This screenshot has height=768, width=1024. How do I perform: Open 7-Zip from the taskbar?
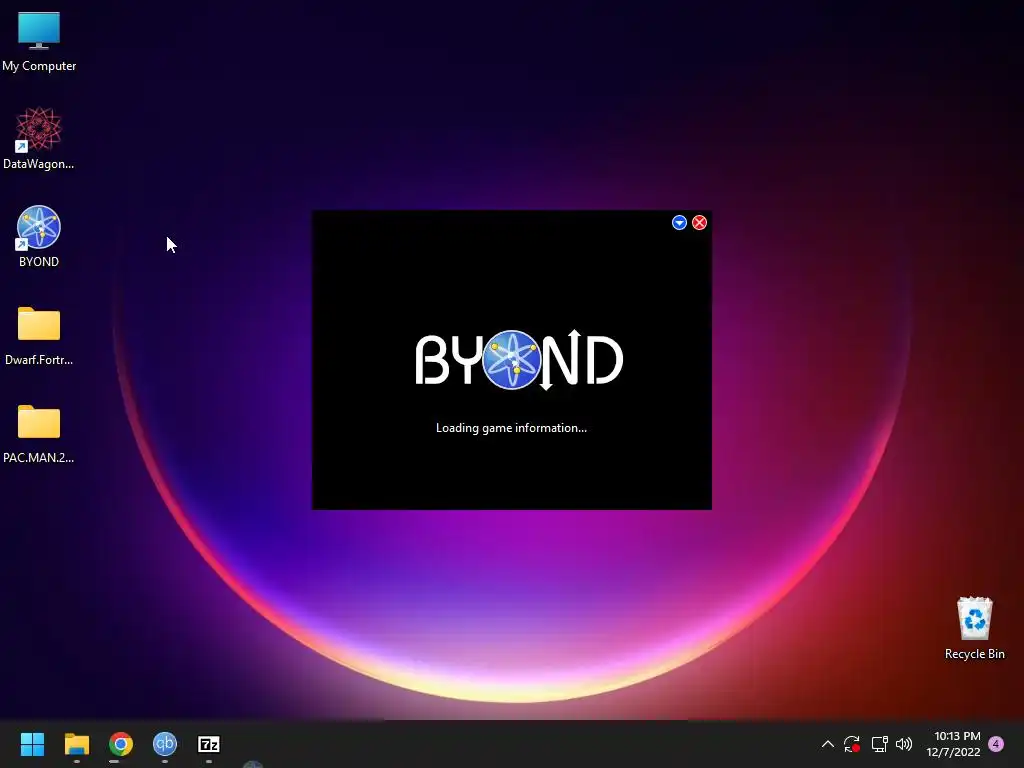click(209, 744)
